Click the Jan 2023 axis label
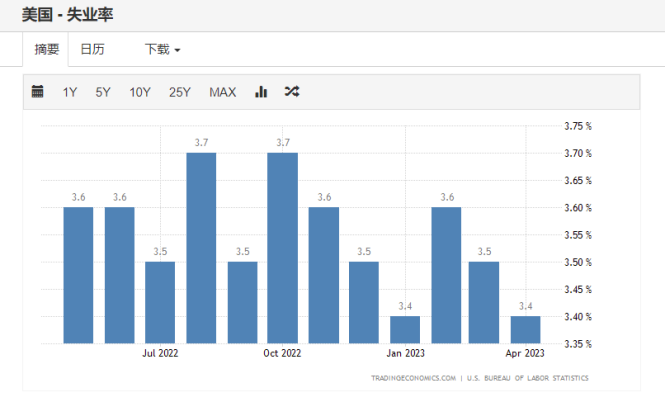The width and height of the screenshot is (665, 402). coord(405,353)
